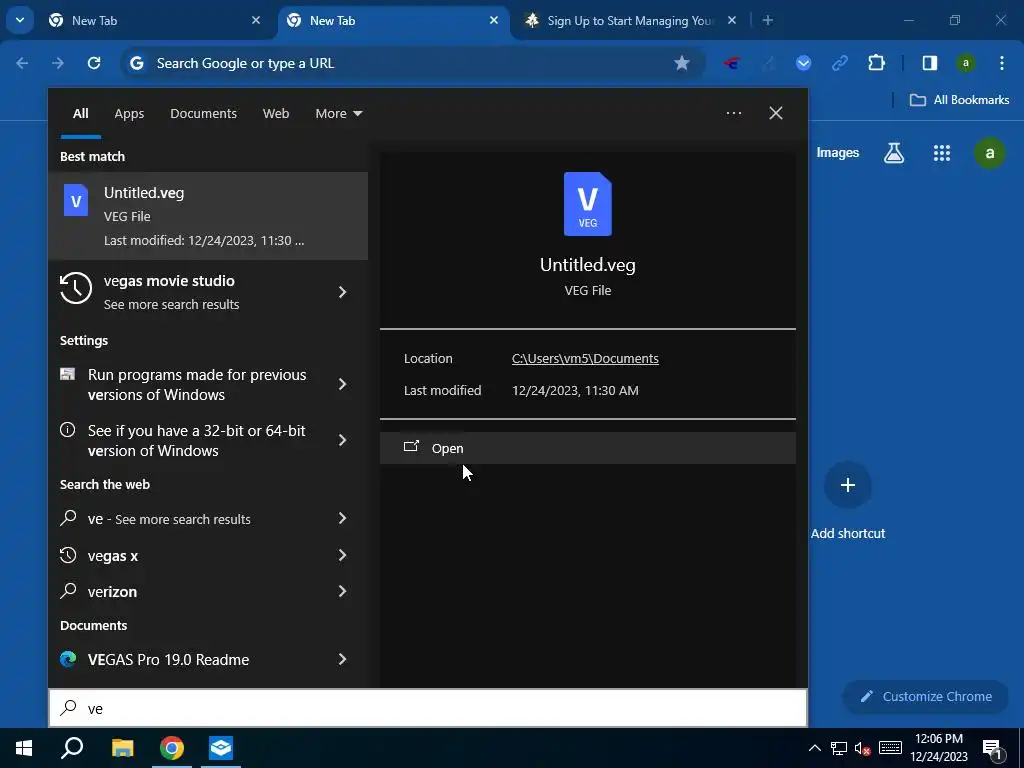
Task: Open the Untitled.veg best match result
Action: [208, 216]
